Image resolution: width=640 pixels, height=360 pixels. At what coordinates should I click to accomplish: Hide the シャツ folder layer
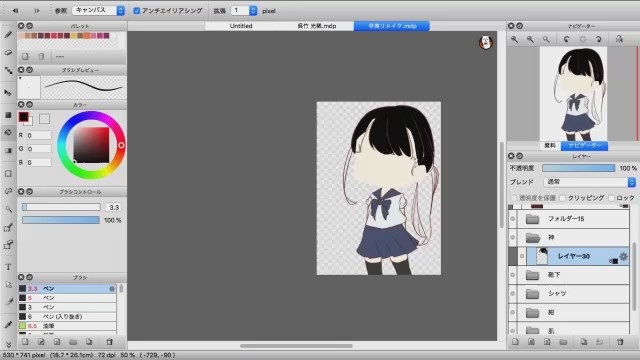pos(513,293)
